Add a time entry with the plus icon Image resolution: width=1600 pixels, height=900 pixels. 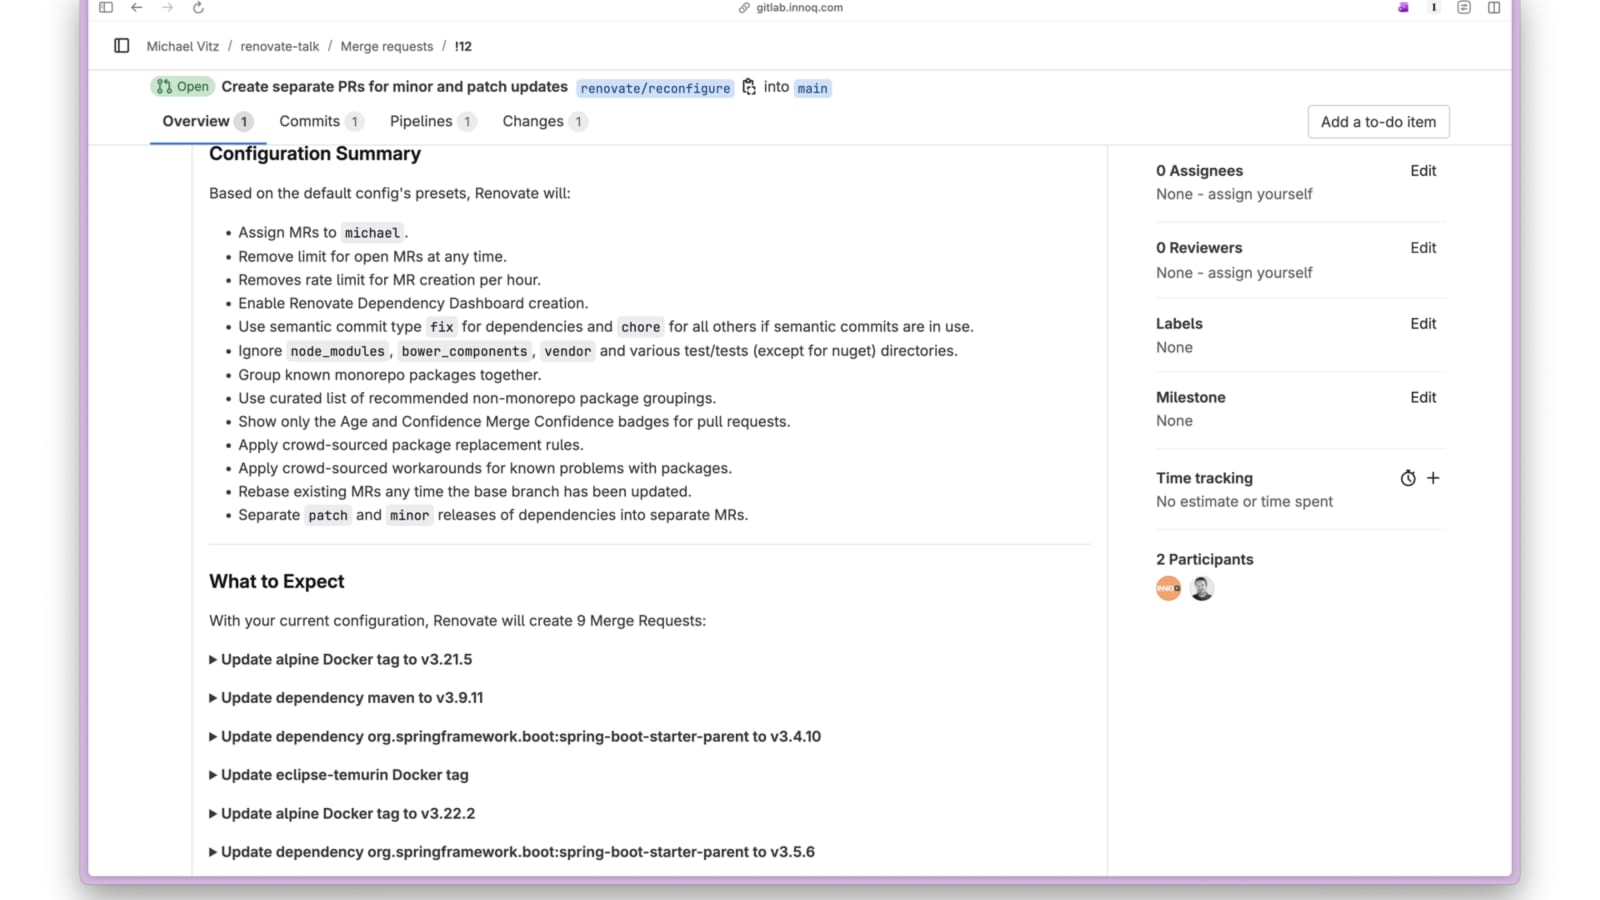[1433, 478]
